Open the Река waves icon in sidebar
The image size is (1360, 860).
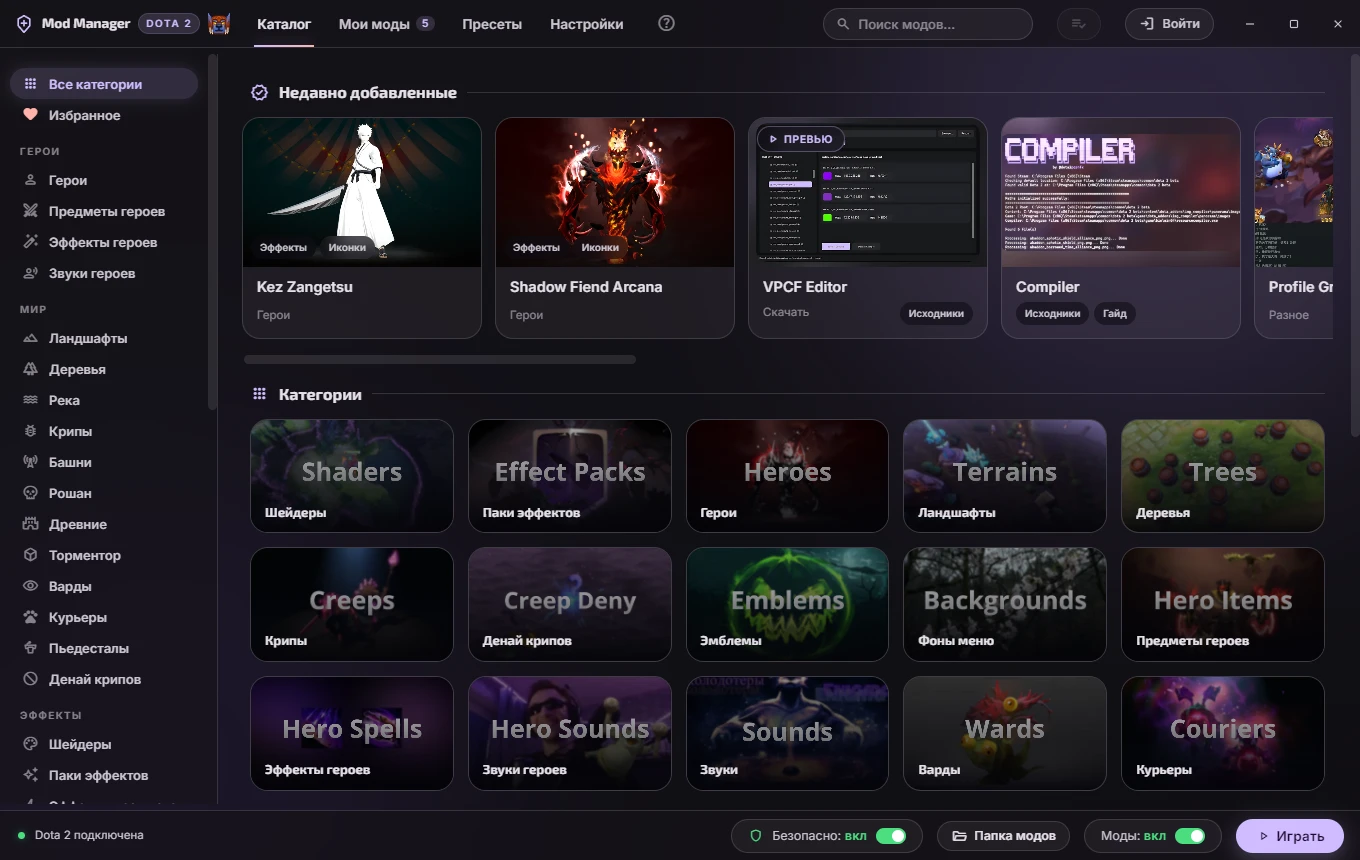tap(30, 400)
